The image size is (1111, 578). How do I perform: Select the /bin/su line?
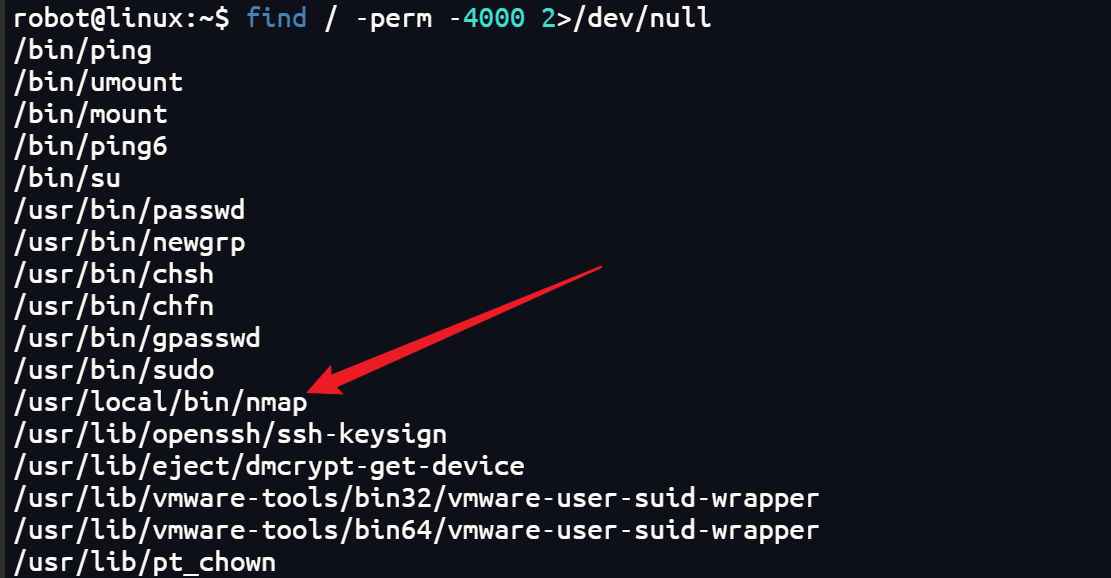67,178
